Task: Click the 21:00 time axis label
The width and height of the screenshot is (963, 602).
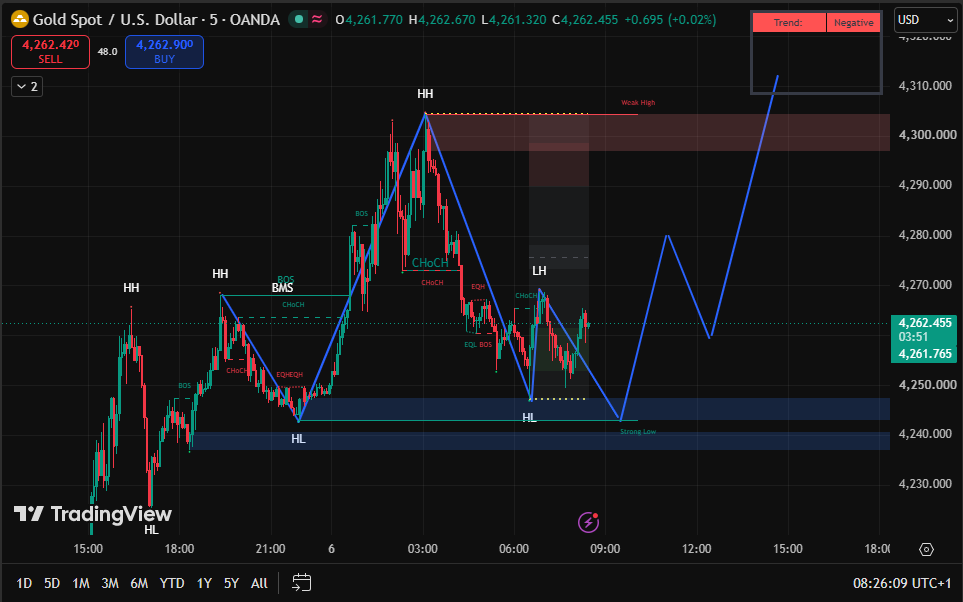Action: click(271, 549)
